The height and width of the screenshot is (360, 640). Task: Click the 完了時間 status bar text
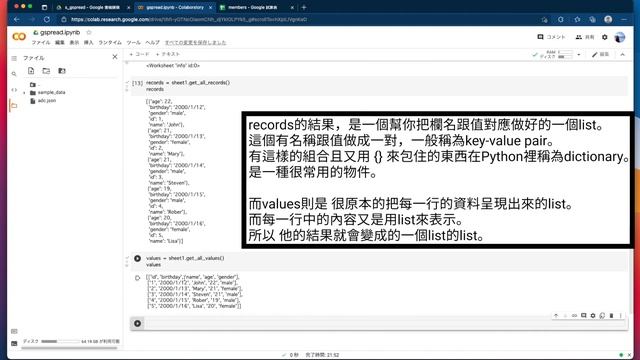point(322,355)
